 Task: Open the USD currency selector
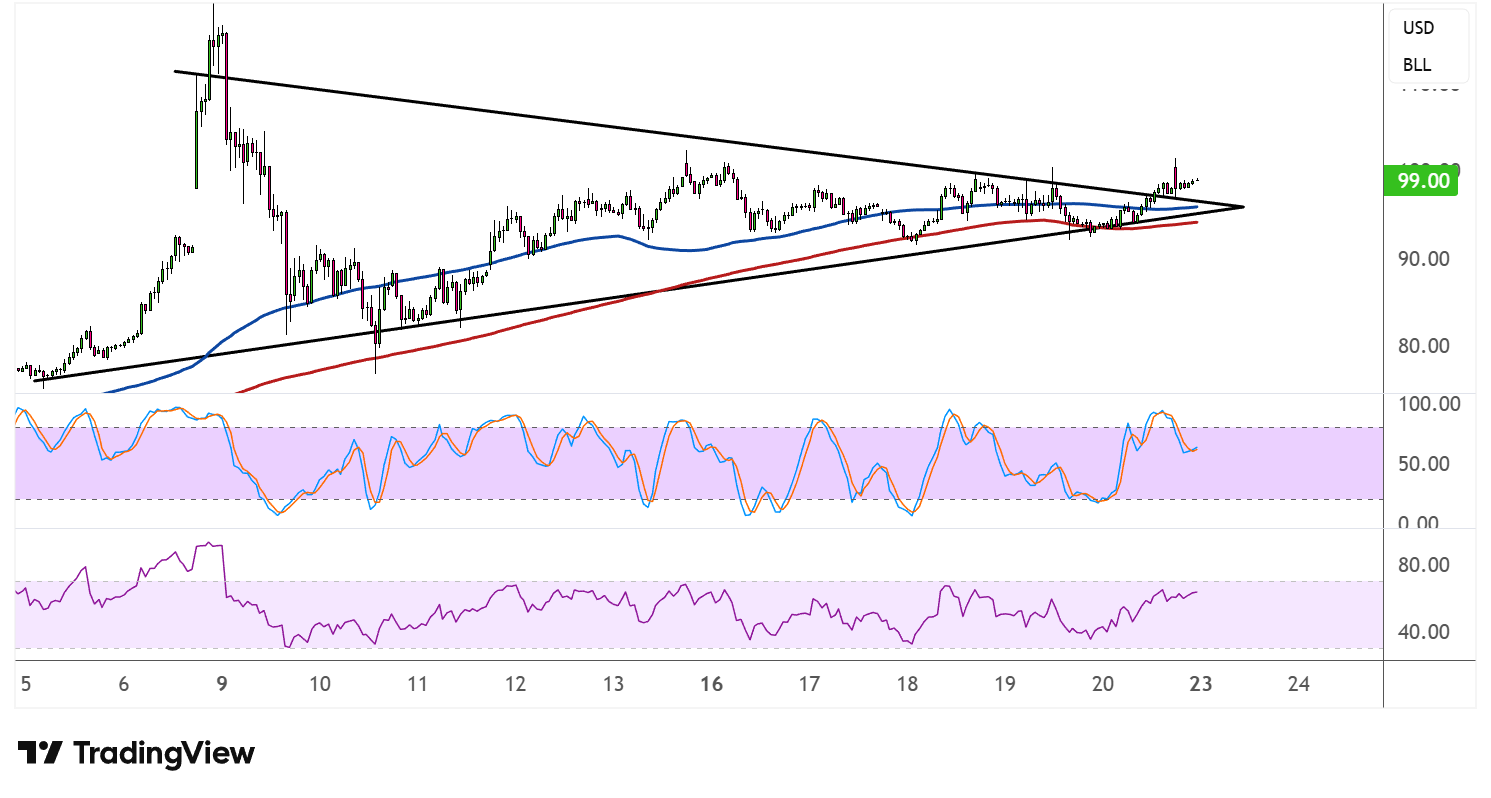coord(1418,28)
